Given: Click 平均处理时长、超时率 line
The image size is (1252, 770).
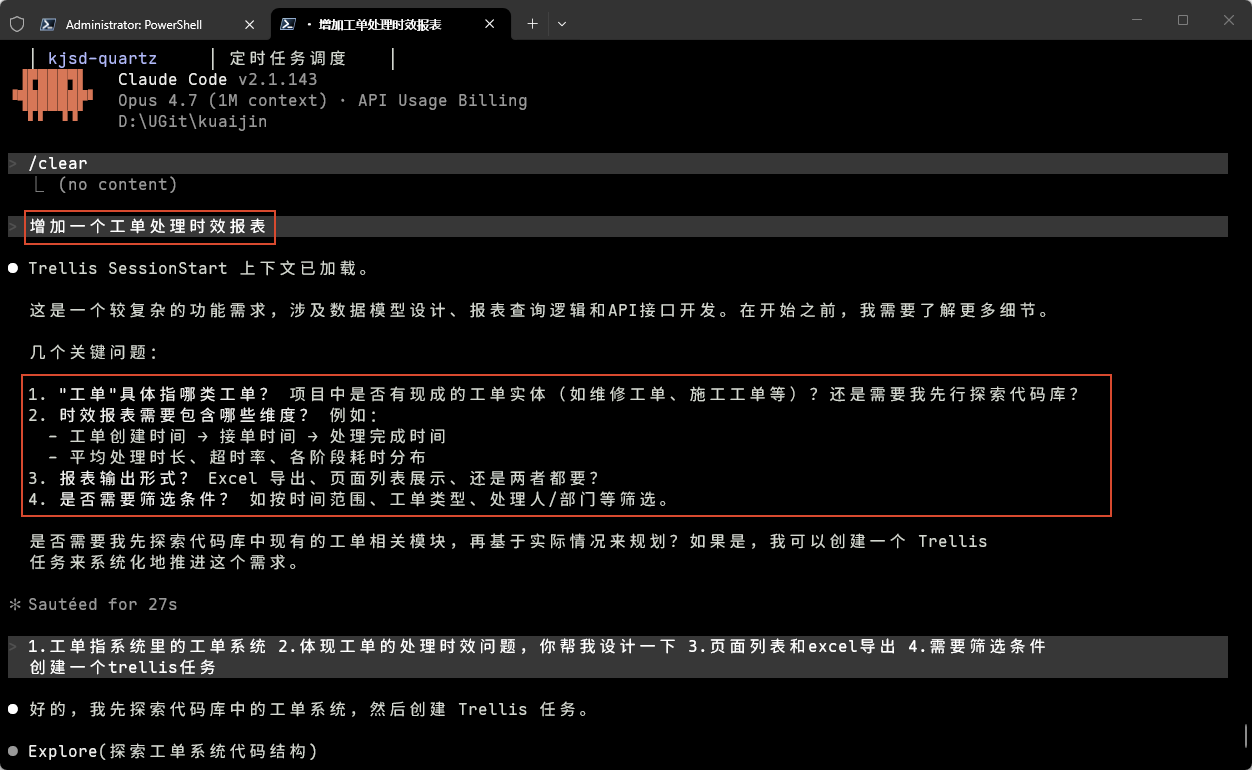Looking at the screenshot, I should (x=237, y=458).
